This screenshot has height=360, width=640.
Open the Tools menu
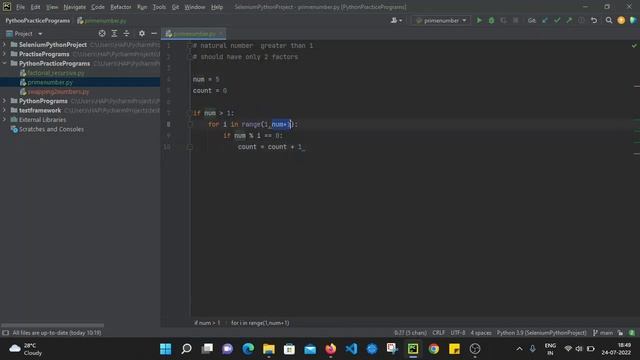point(159,7)
